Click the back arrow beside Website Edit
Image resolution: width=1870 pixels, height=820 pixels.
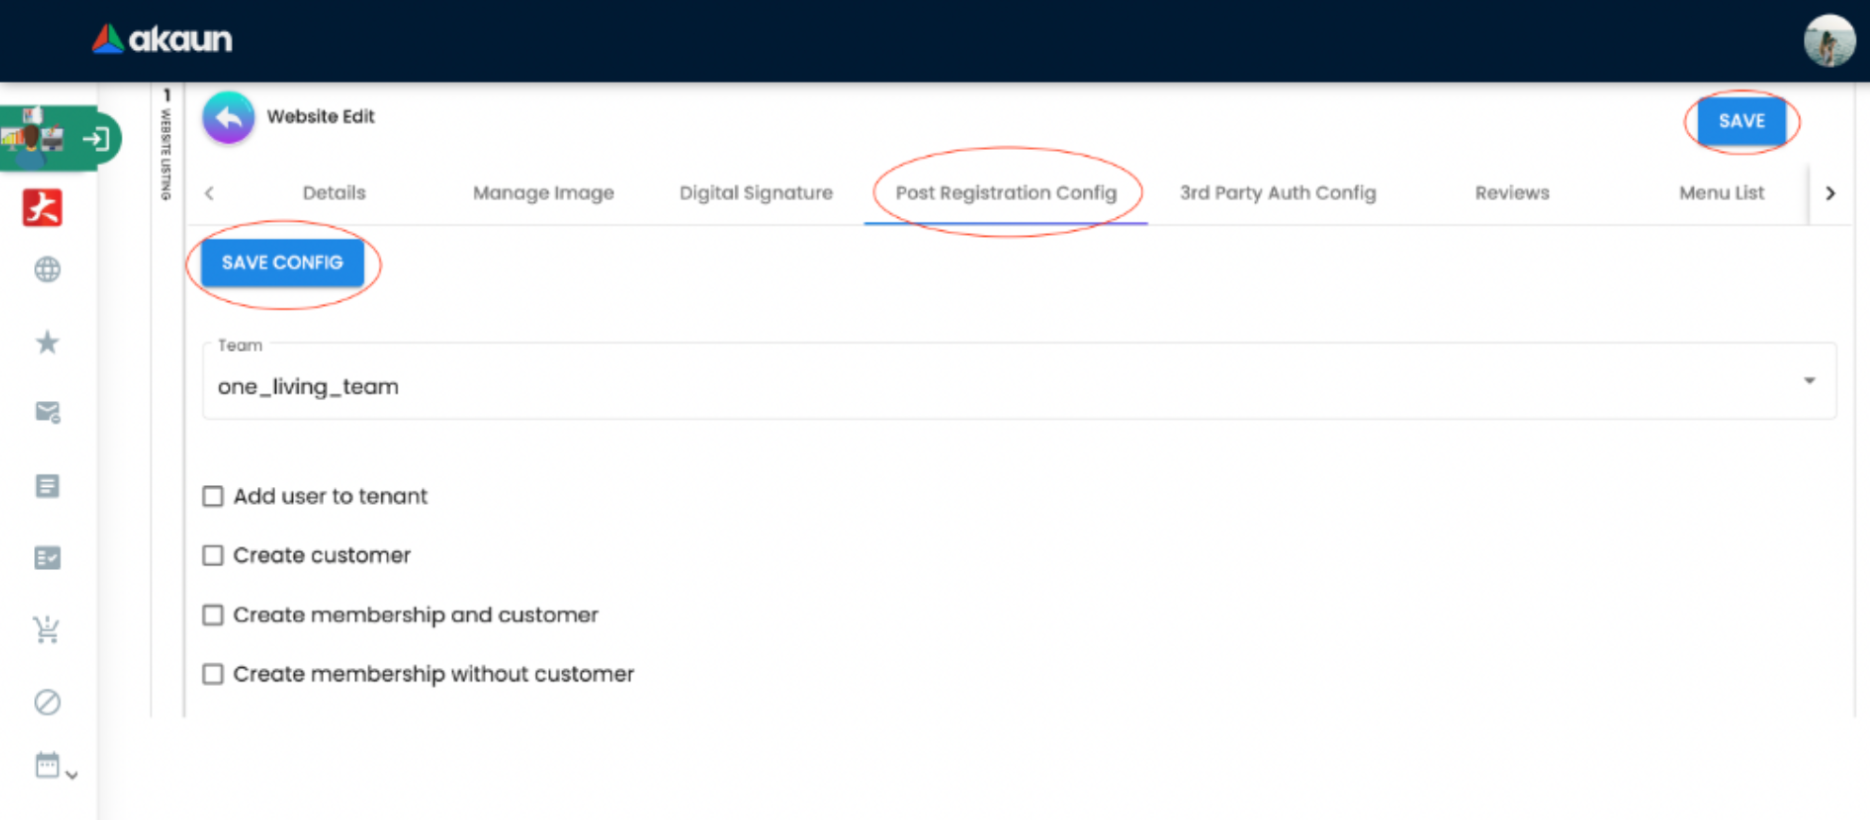pos(228,118)
